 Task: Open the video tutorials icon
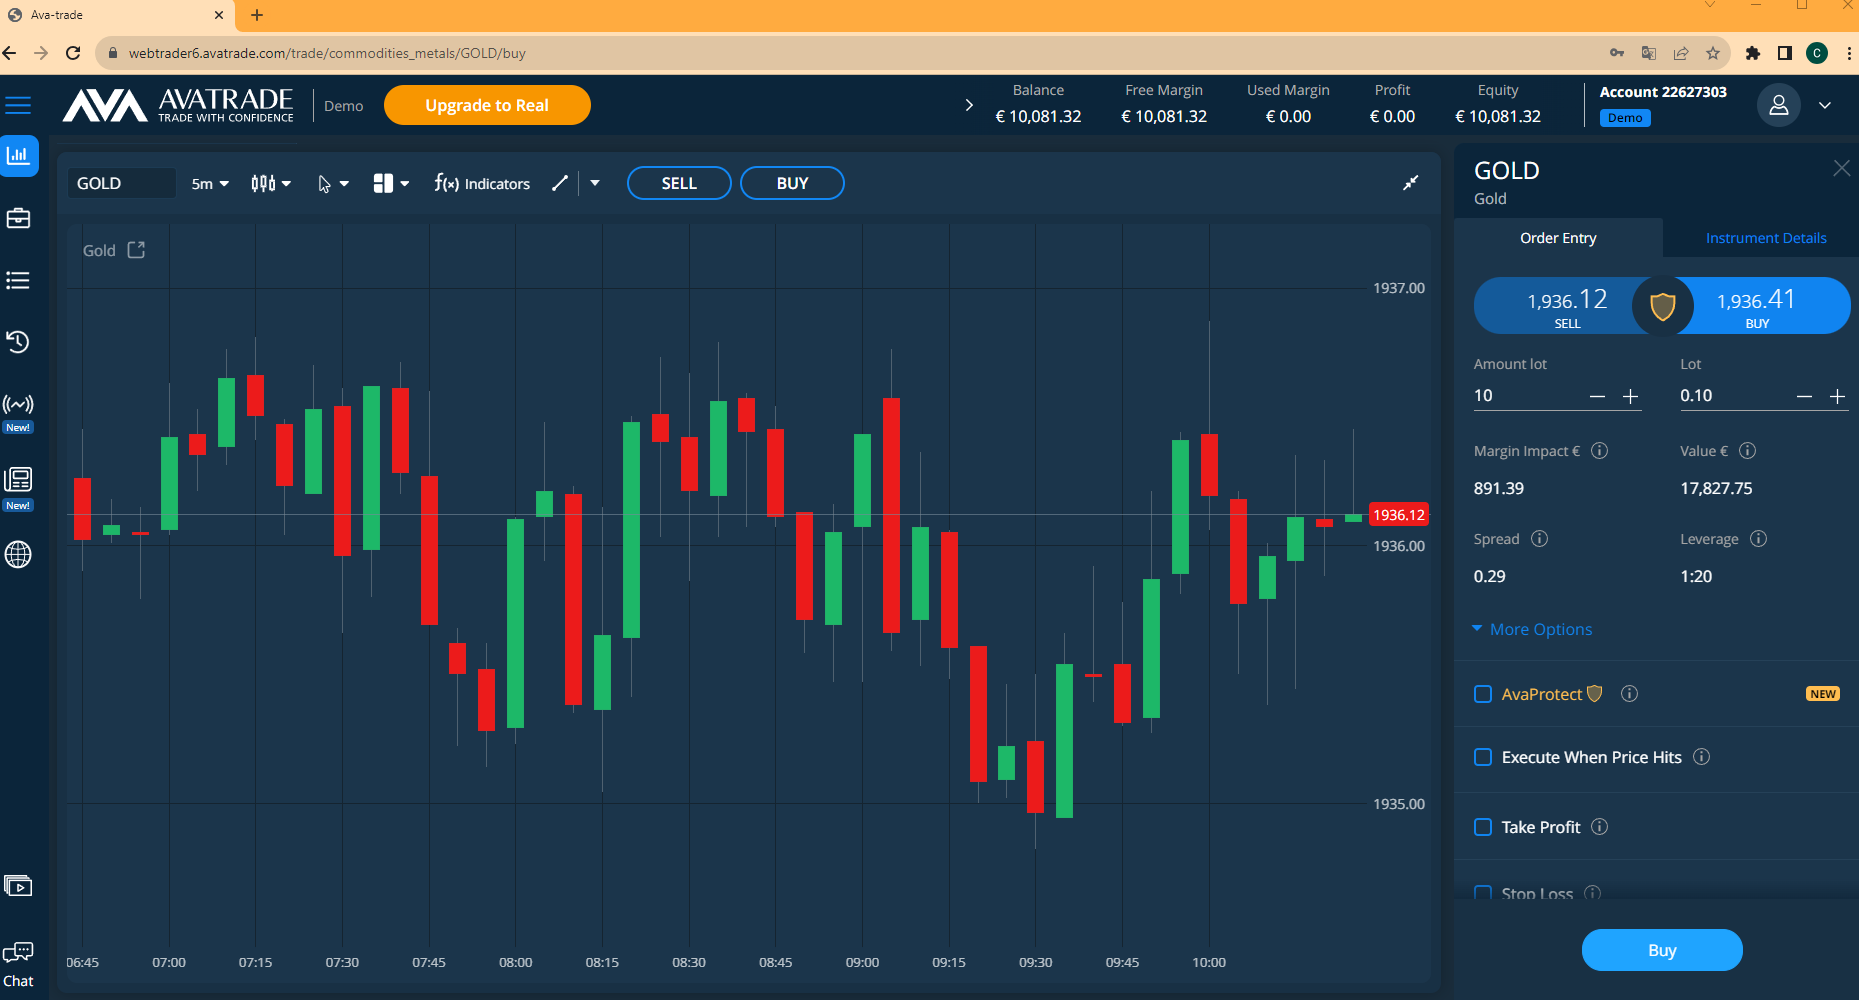tap(18, 886)
